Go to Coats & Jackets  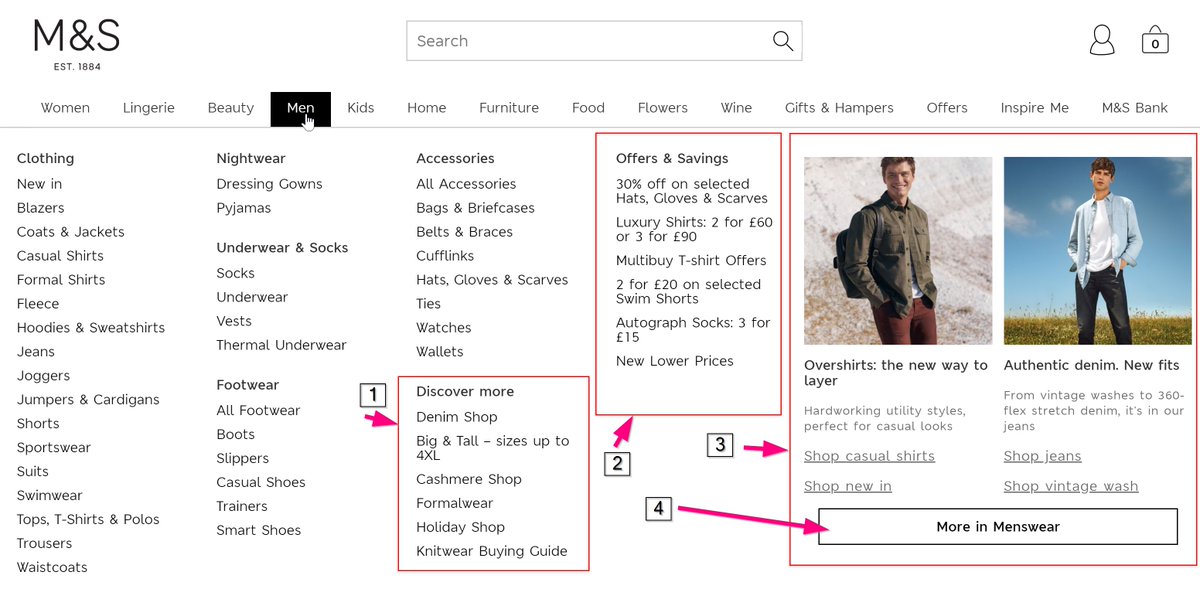[71, 232]
